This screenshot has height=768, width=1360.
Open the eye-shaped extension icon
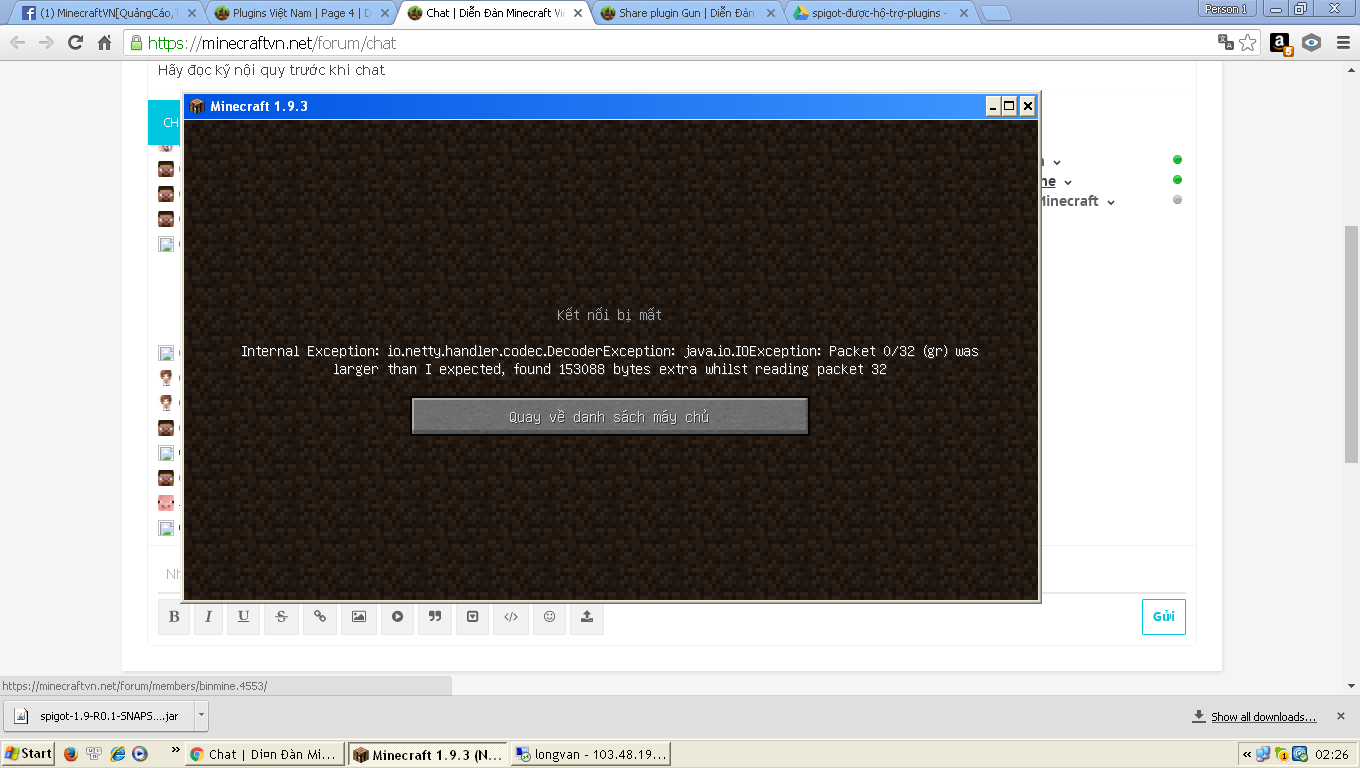1311,43
